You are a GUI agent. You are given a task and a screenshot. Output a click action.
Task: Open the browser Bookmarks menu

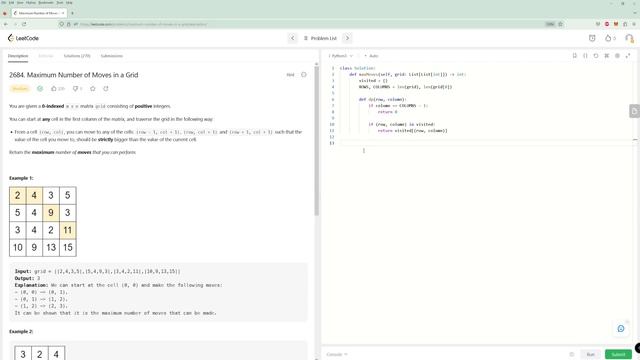46,2
